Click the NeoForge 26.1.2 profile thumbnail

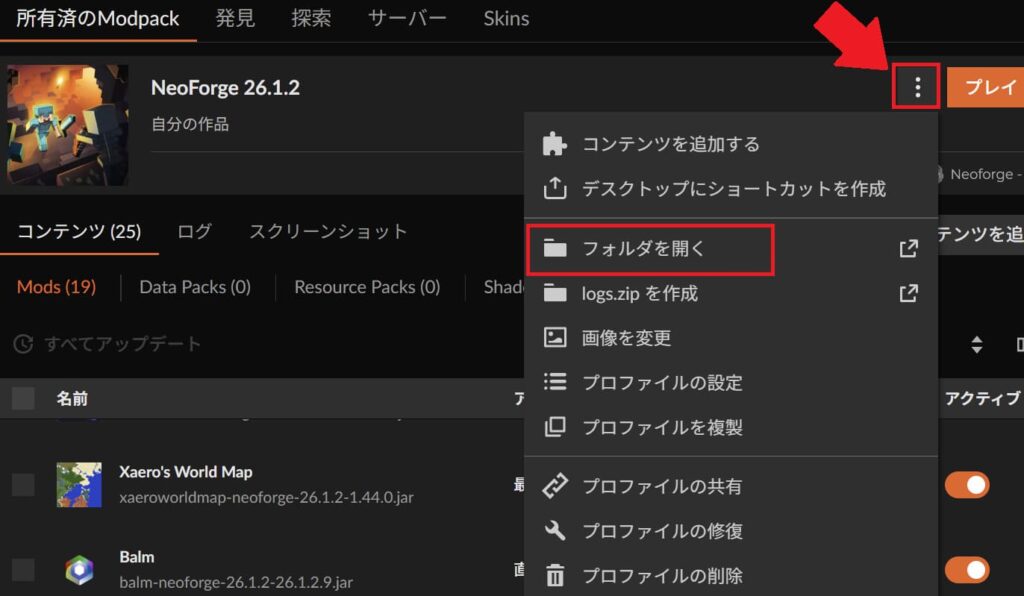point(67,125)
